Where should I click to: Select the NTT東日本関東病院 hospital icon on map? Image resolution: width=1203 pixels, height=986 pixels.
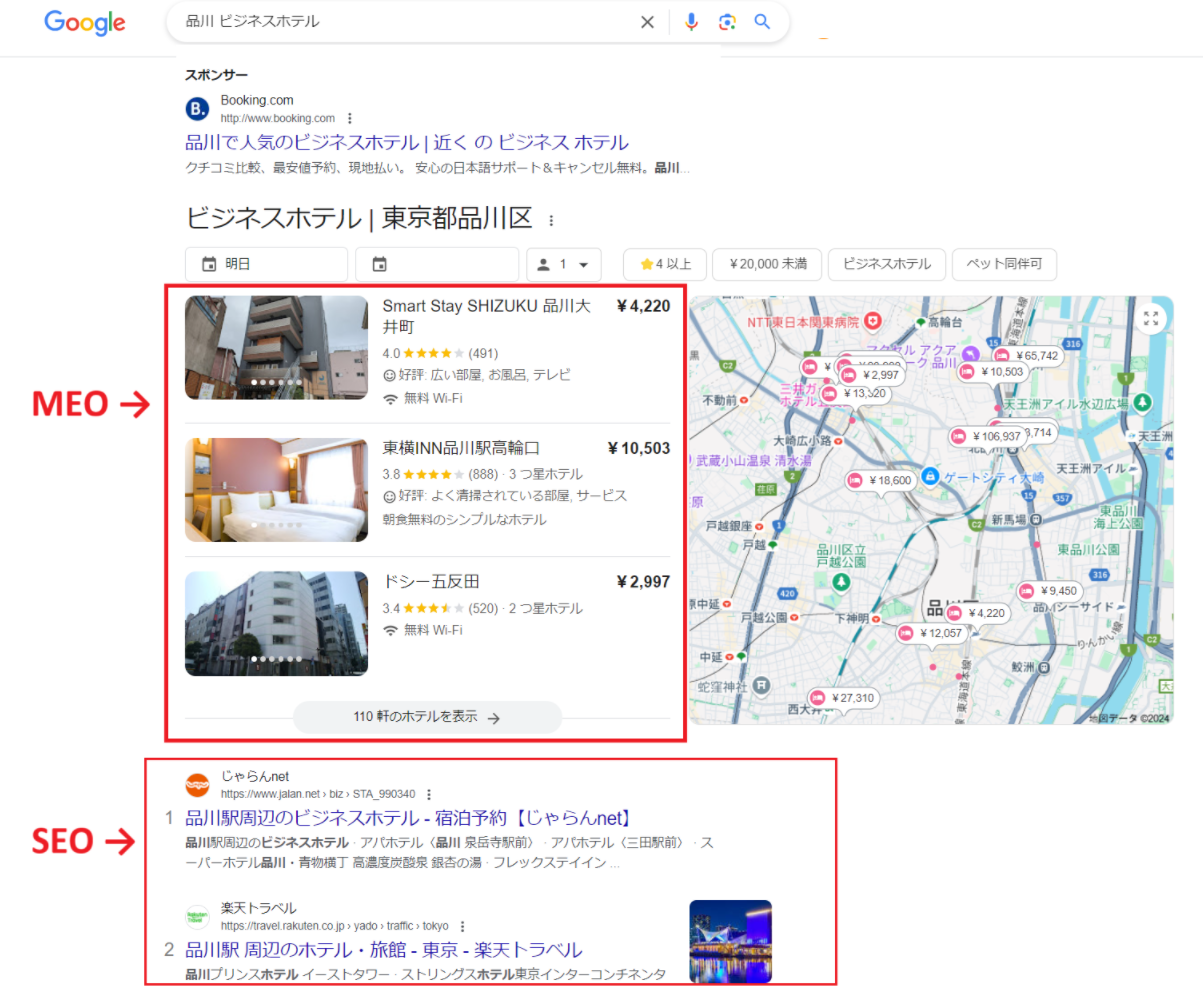(x=873, y=321)
